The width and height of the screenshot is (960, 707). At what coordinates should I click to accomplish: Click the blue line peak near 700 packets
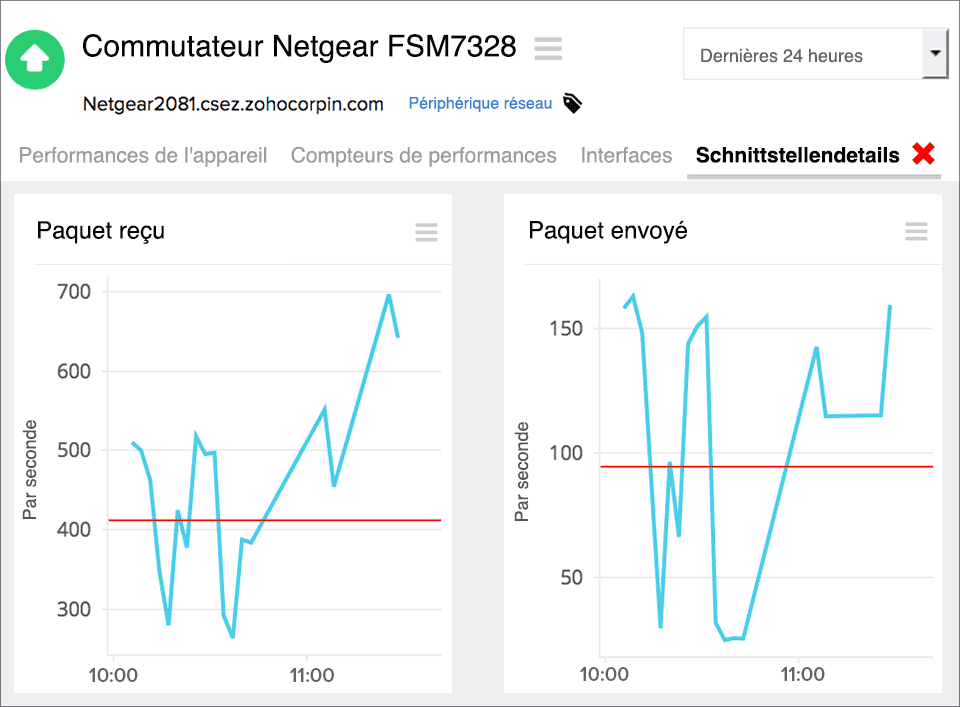(389, 296)
